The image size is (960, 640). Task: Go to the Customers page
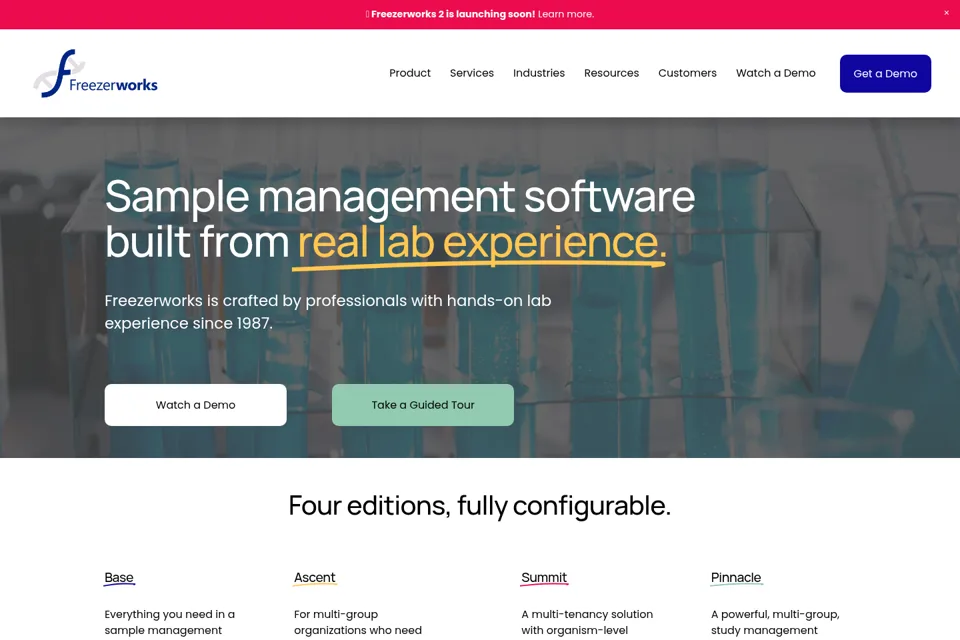(687, 73)
